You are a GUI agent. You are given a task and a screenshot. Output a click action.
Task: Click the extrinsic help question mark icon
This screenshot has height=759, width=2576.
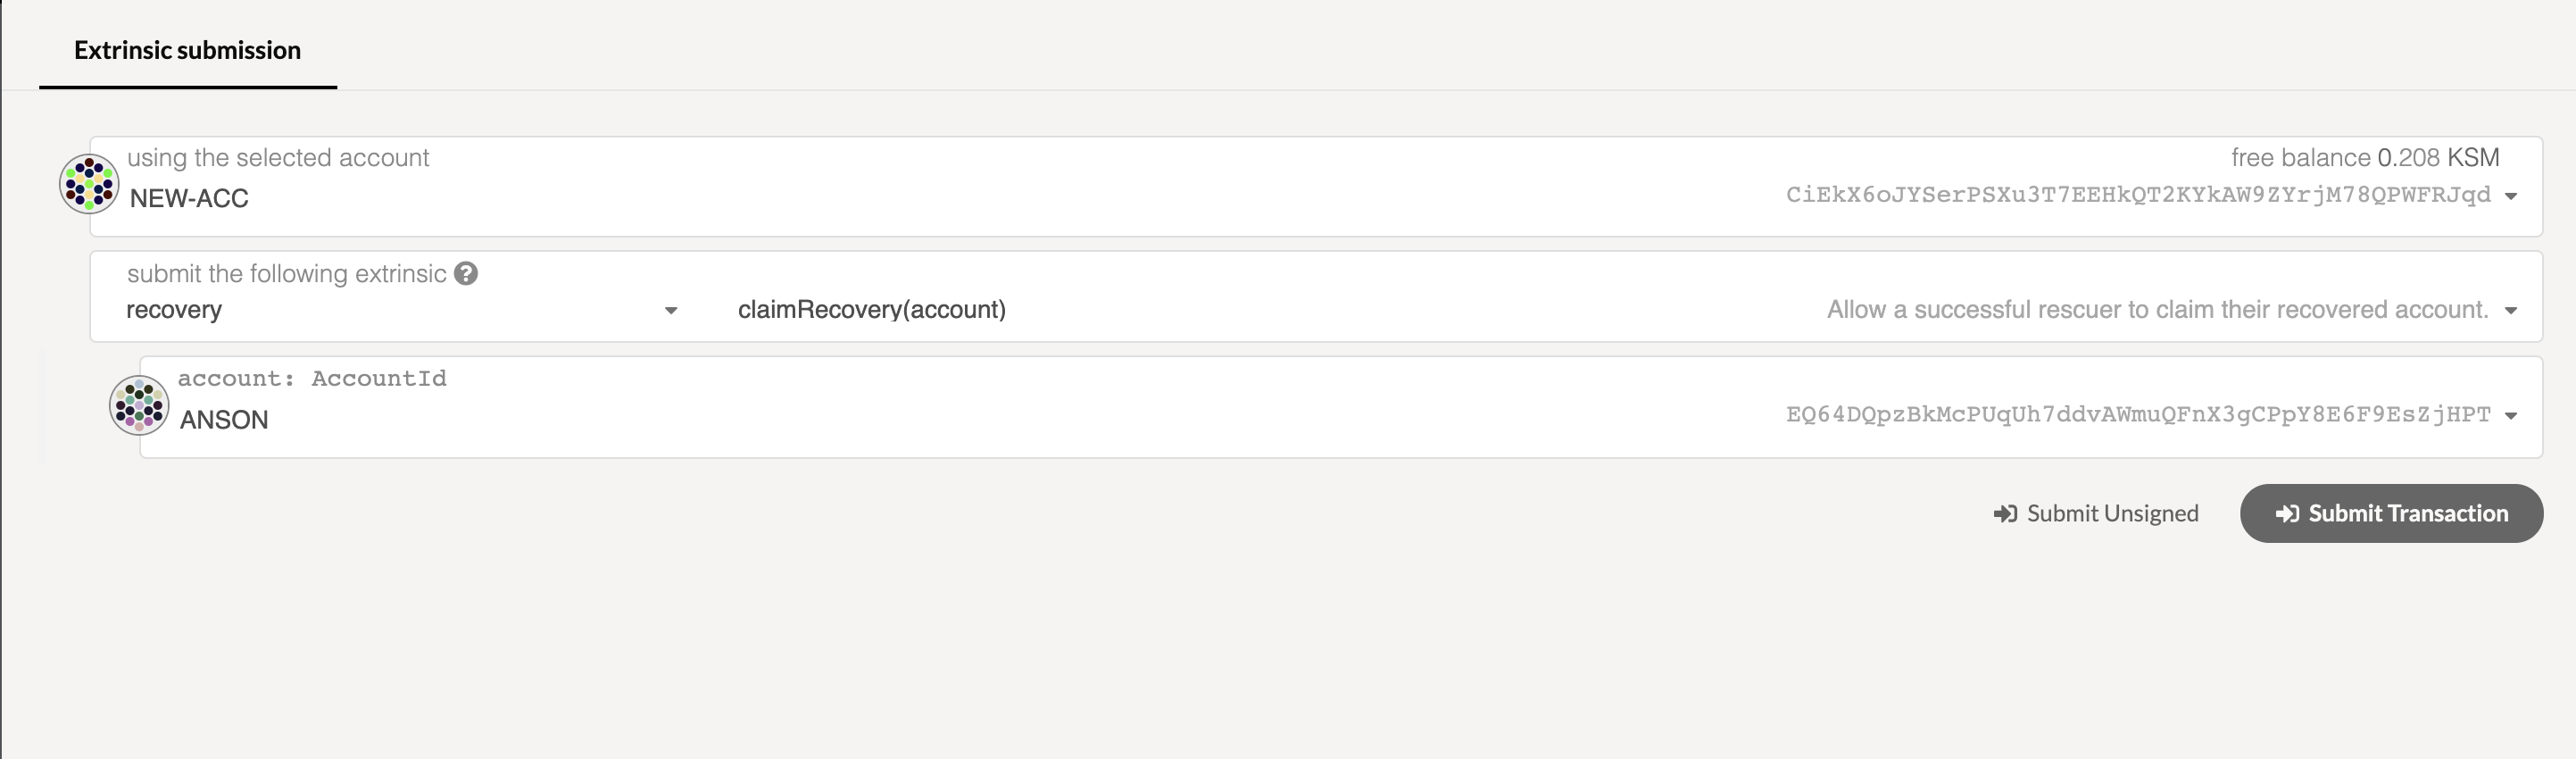466,273
